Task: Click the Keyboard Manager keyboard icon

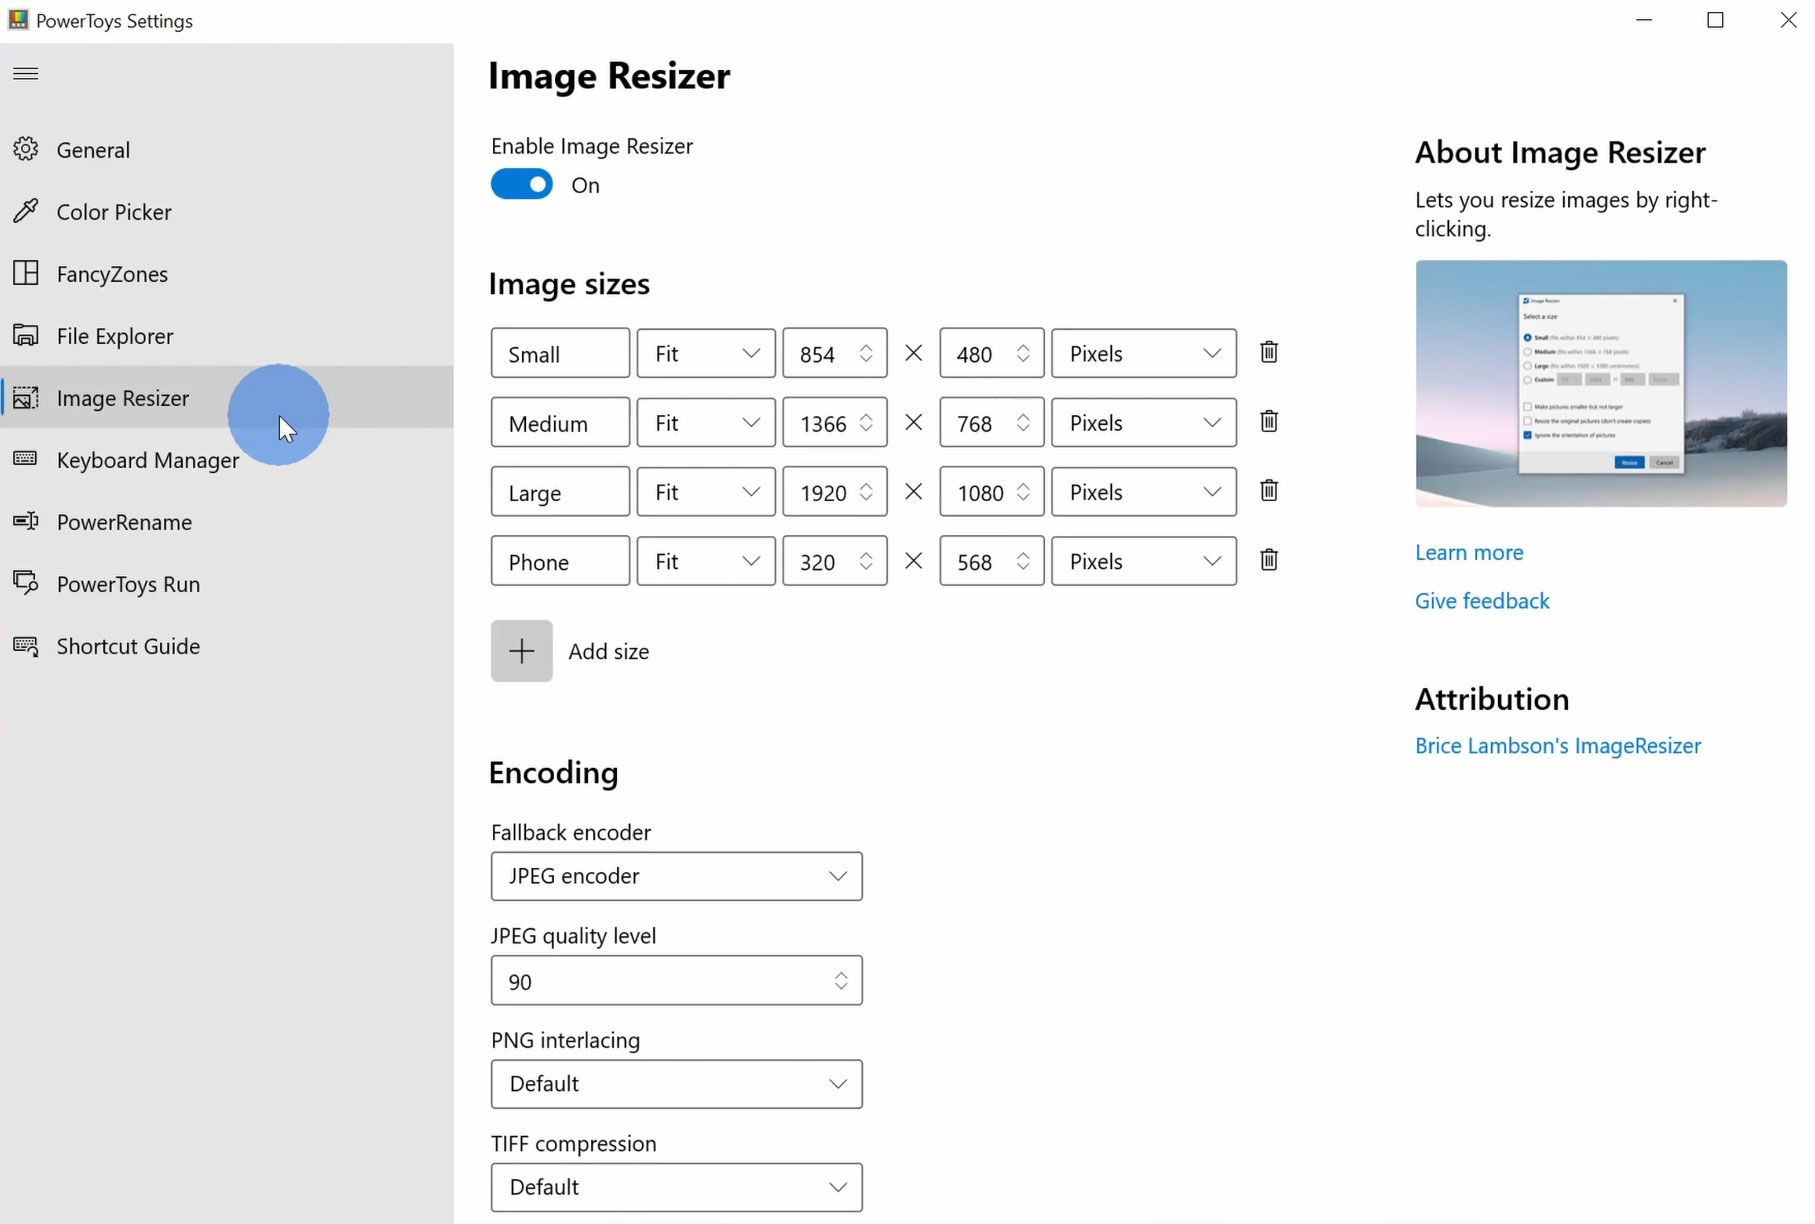Action: click(x=26, y=459)
